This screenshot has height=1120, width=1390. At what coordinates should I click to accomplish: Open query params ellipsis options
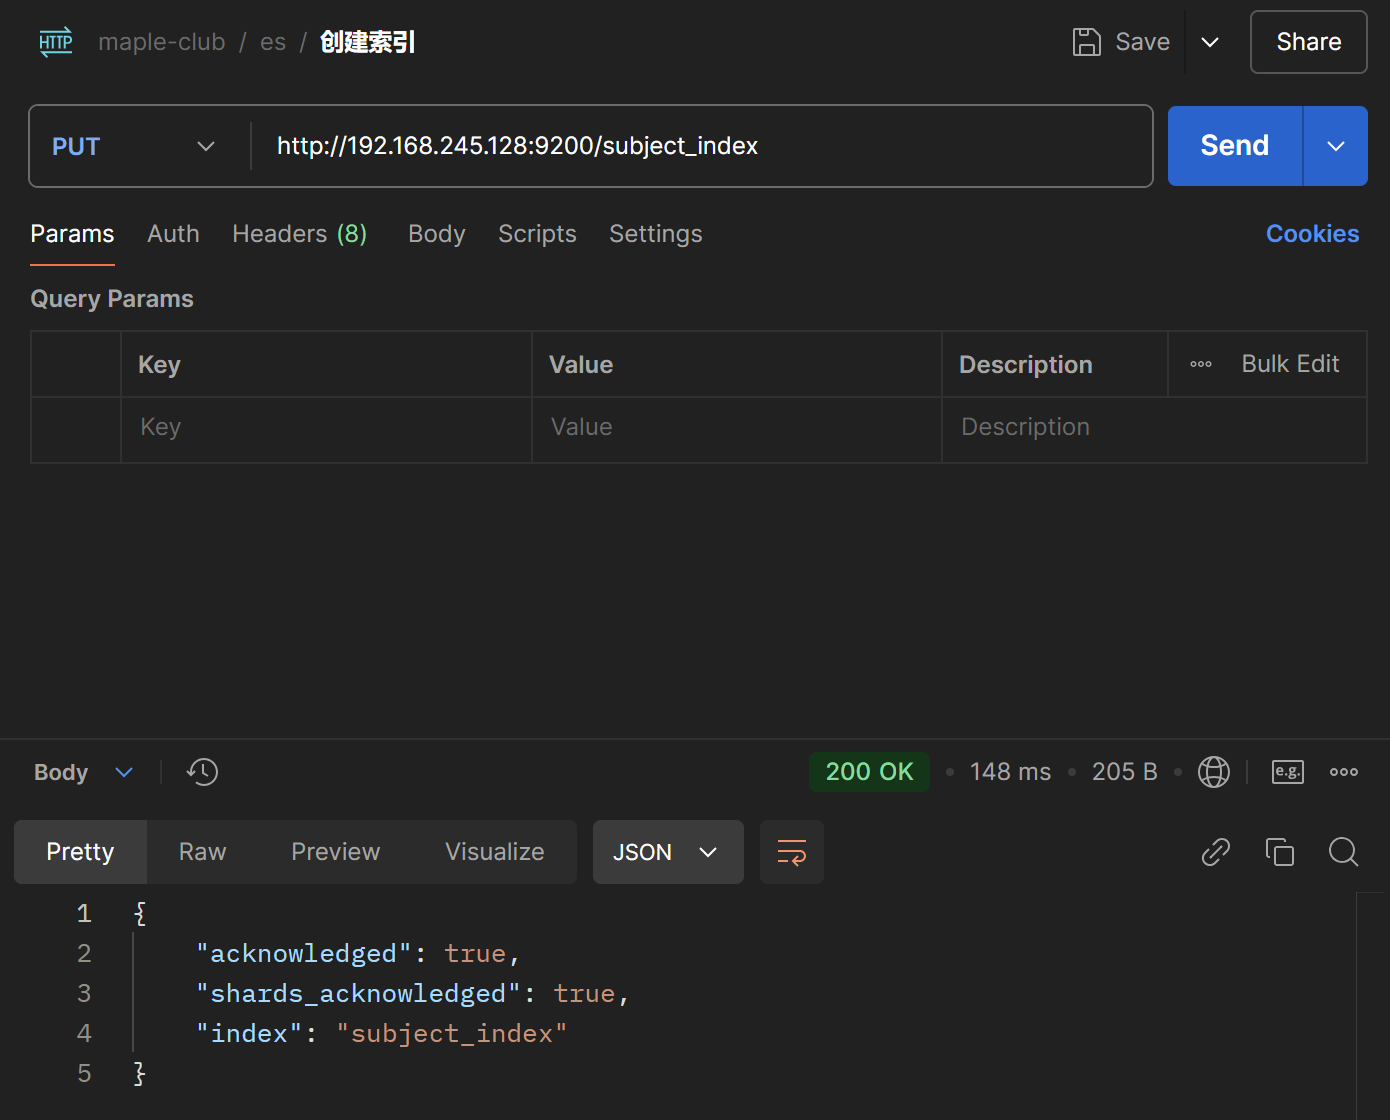pyautogui.click(x=1201, y=364)
